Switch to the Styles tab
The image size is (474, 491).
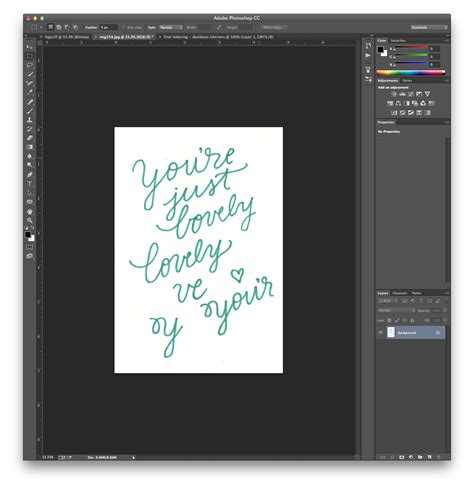click(407, 81)
